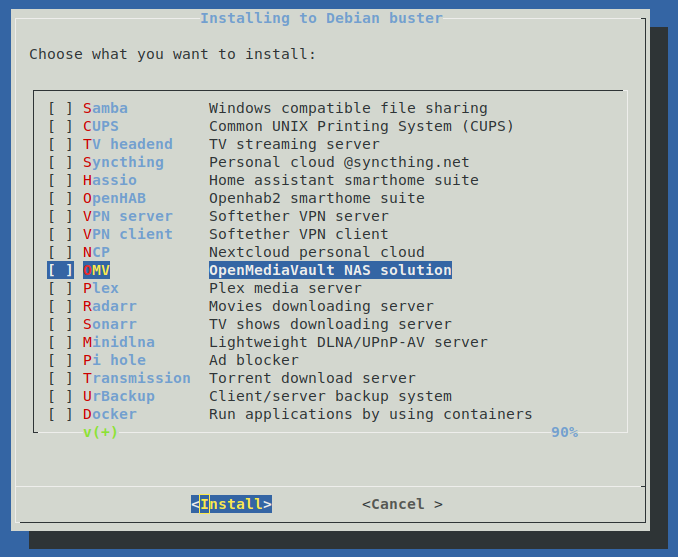Screen dimensions: 678x557
Task: Enable the UrBackup checkbox
Action: [61, 397]
